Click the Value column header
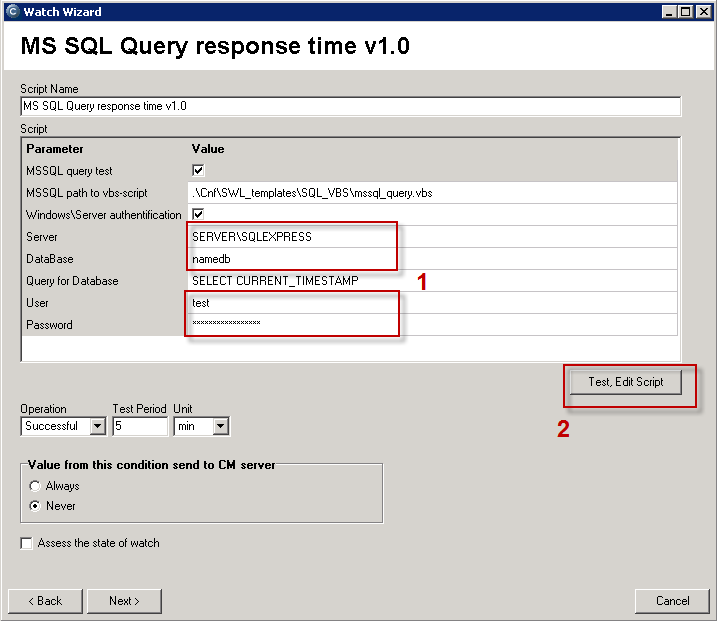Screen dimensions: 717x621 click(208, 149)
